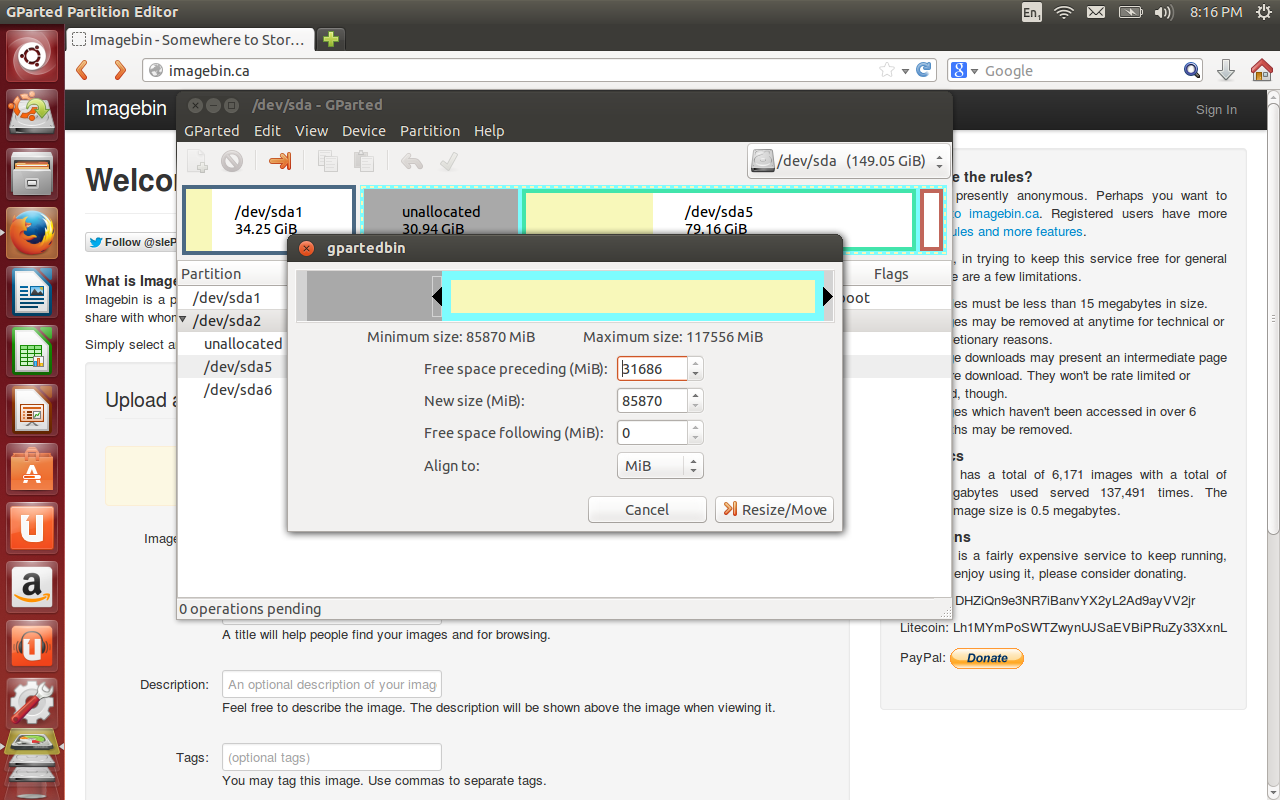Go to the Firefox home page icon

click(1262, 70)
